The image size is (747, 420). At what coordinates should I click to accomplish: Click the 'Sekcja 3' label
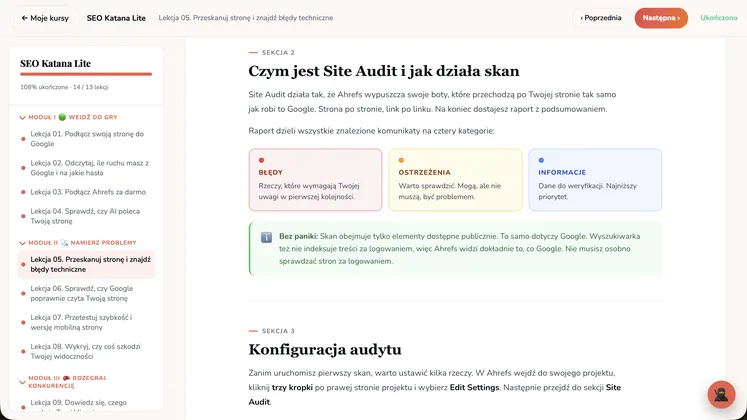pos(278,331)
